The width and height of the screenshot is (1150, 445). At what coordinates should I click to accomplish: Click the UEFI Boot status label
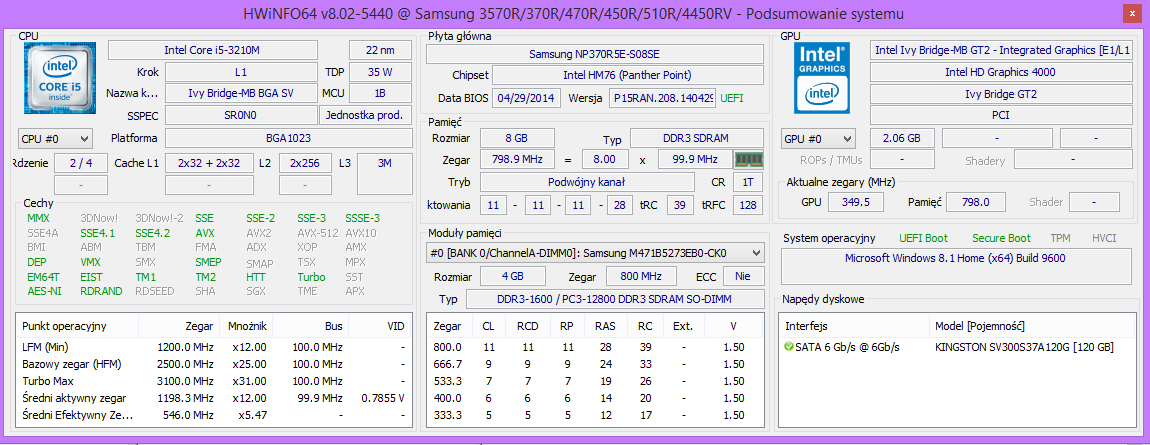[x=923, y=238]
